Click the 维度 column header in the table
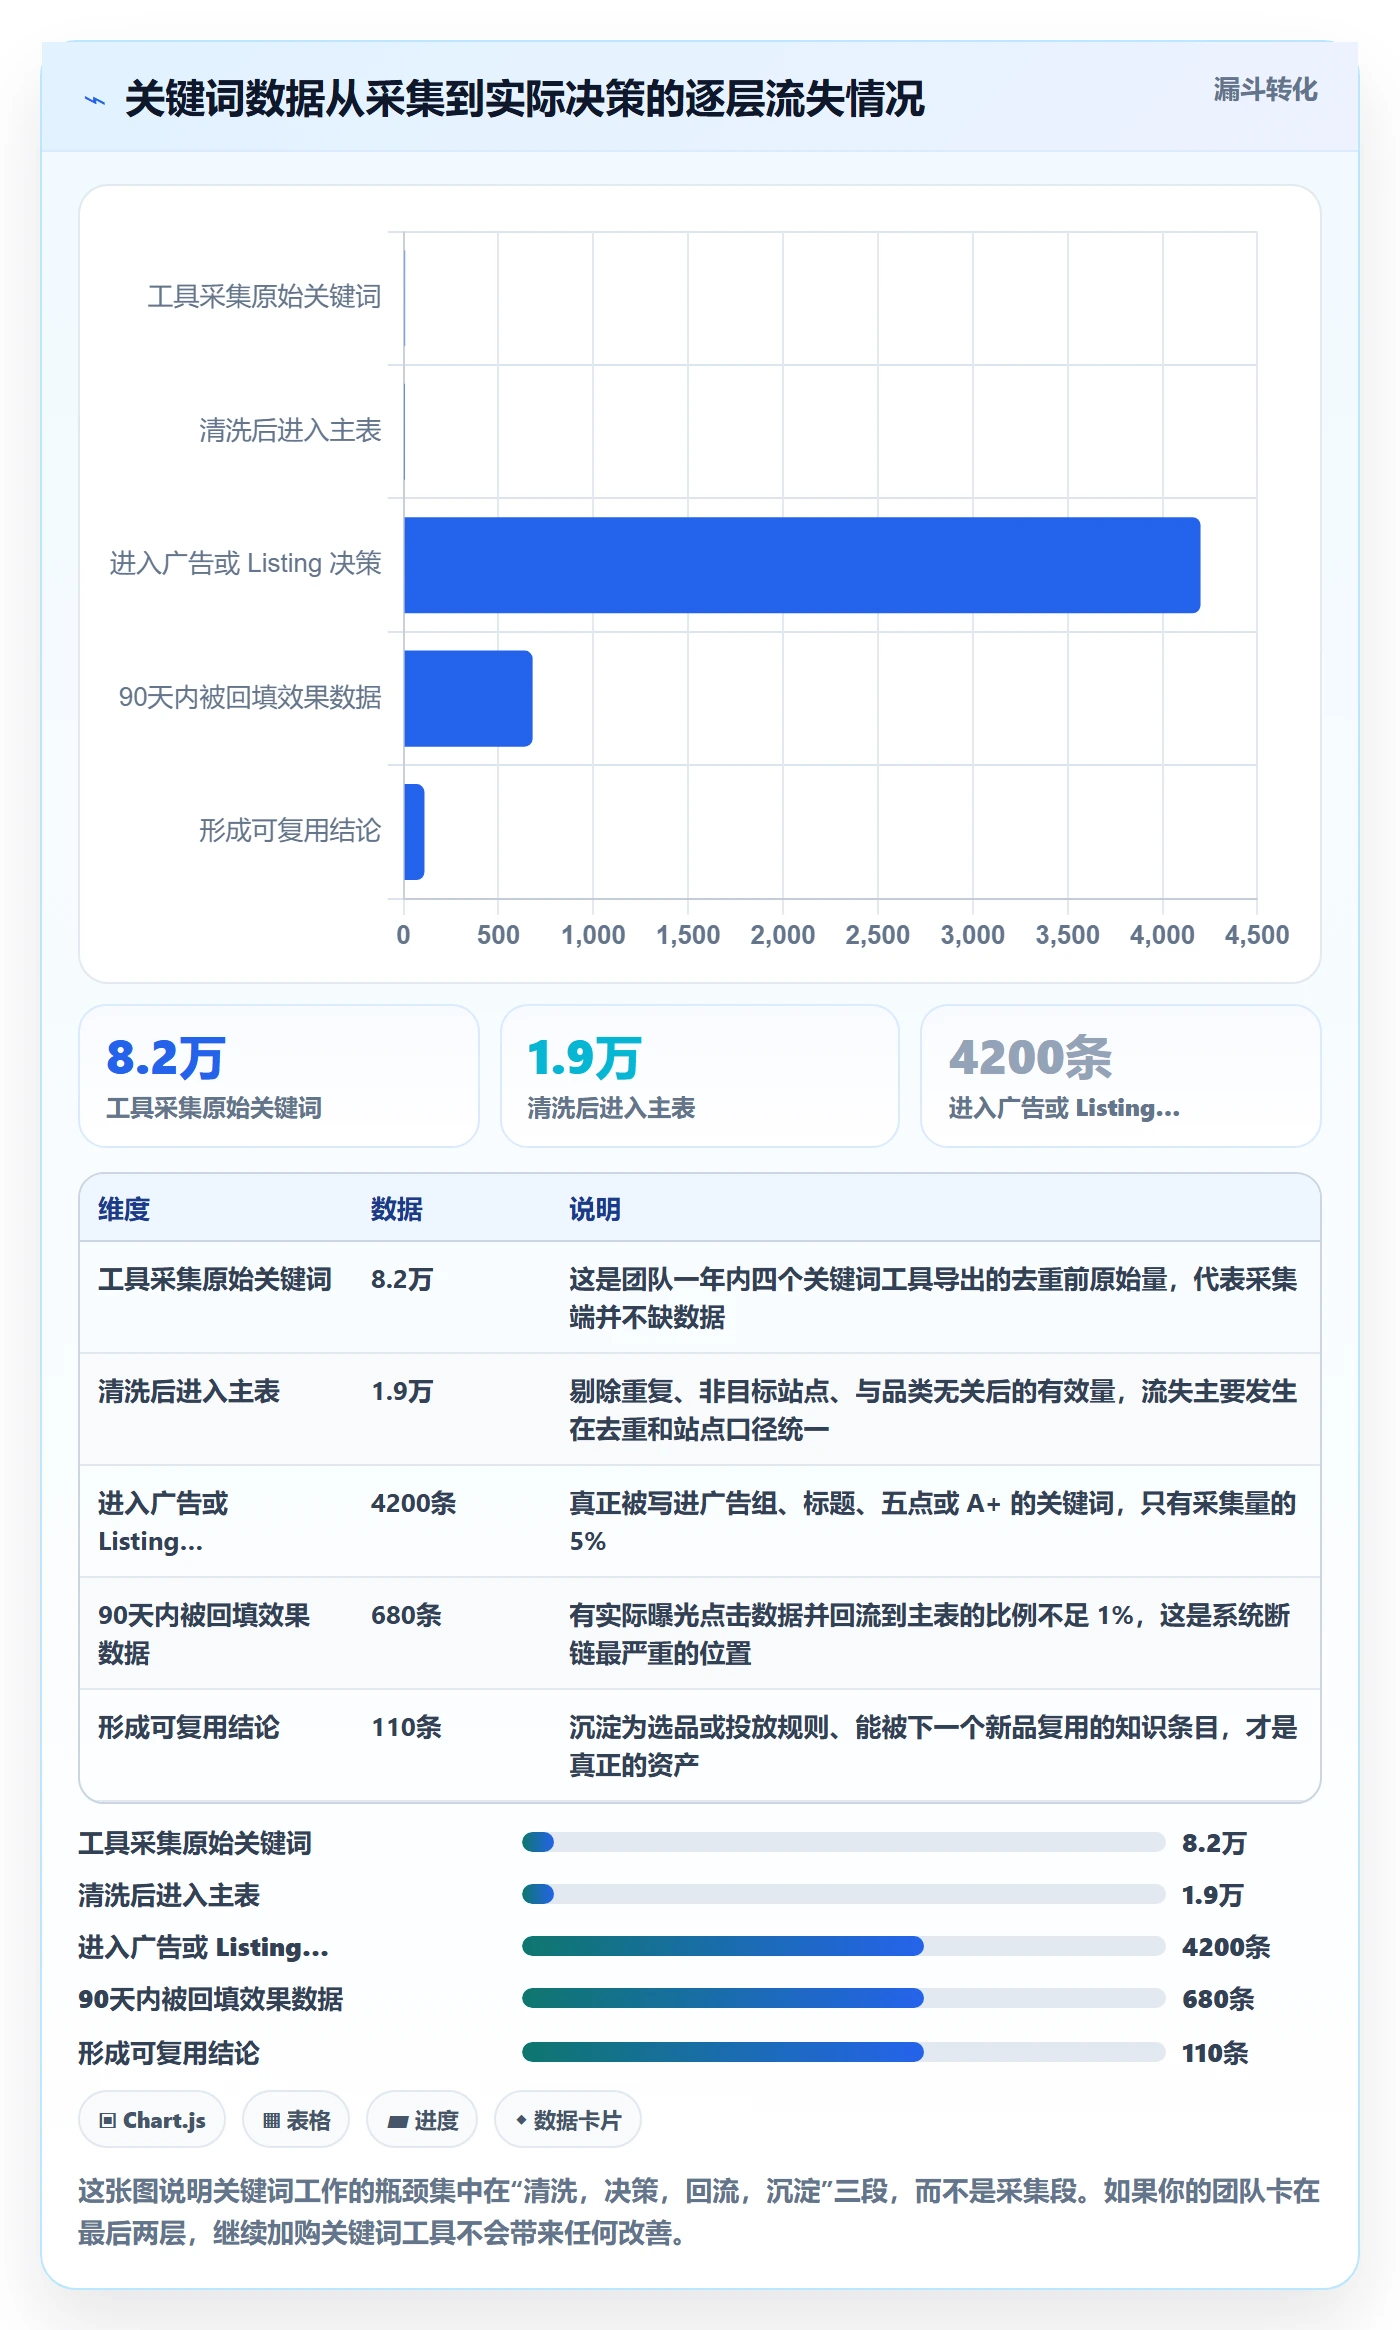 tap(124, 1209)
